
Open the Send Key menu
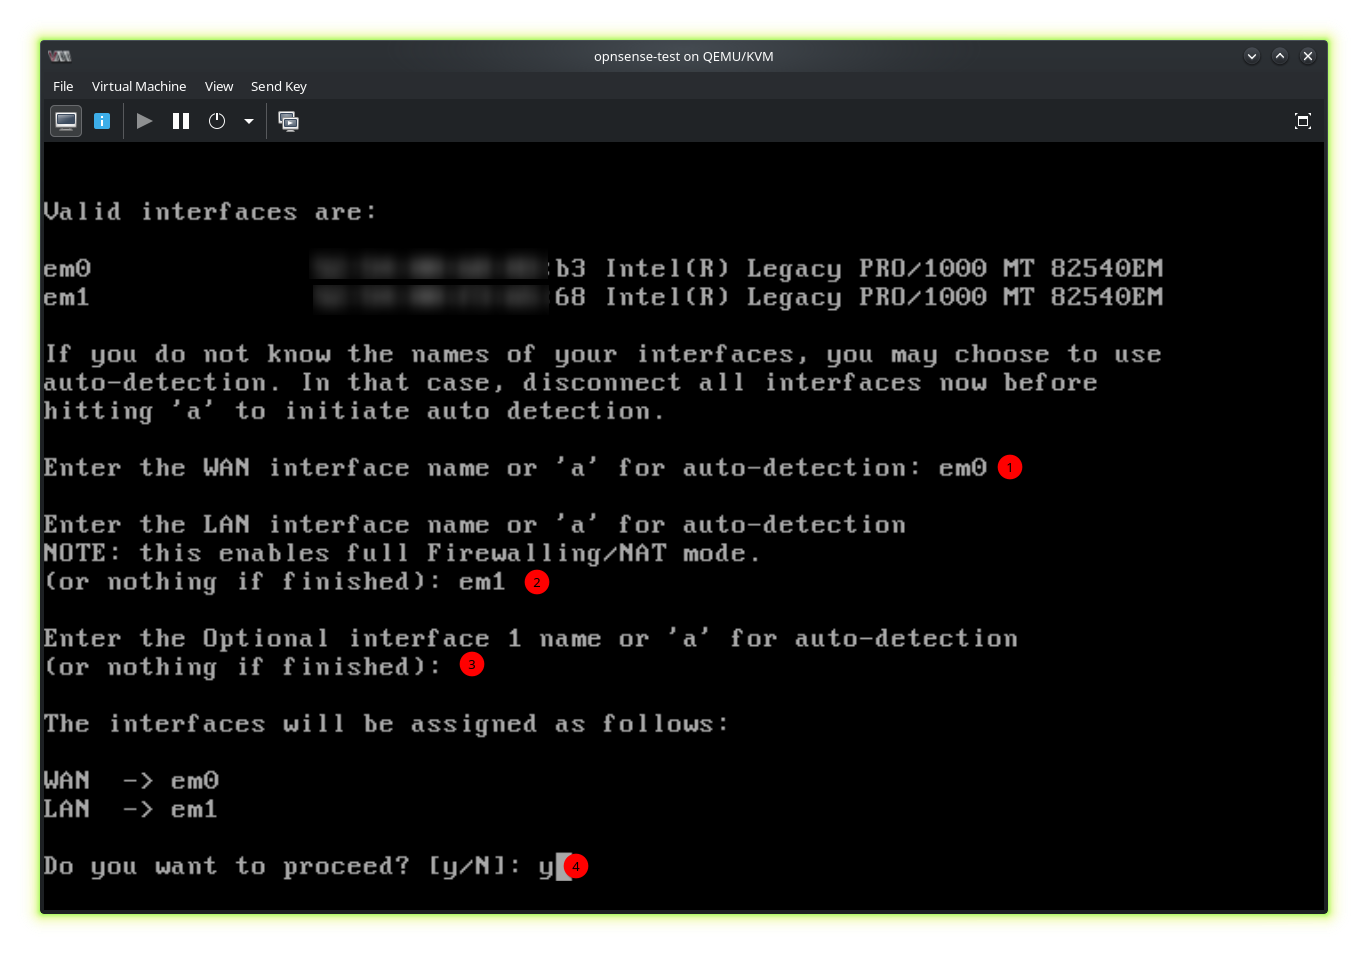click(x=279, y=86)
